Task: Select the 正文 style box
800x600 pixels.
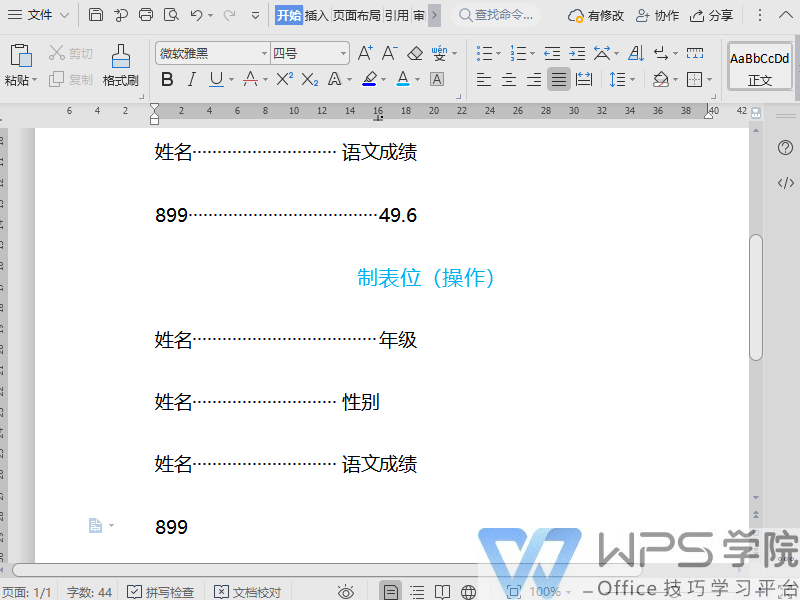Action: [x=760, y=67]
